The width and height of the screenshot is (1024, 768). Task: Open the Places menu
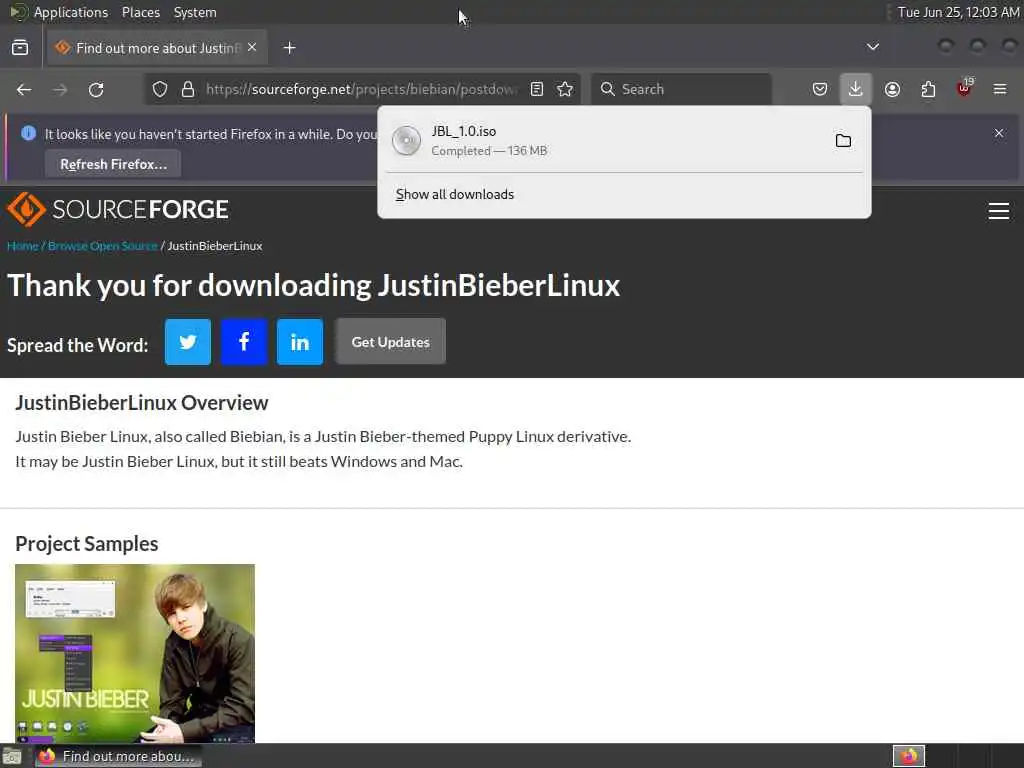tap(140, 12)
